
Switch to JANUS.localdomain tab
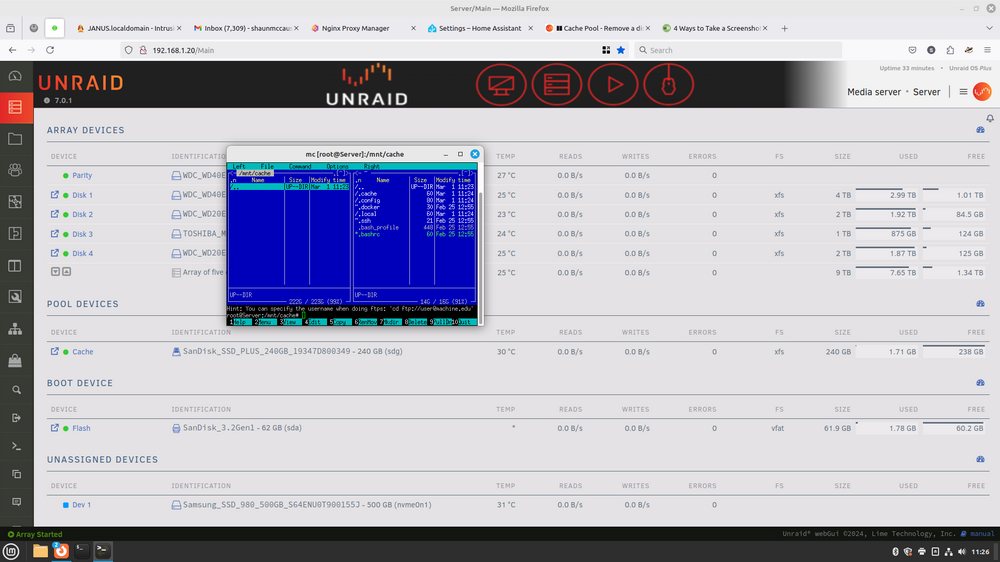click(x=129, y=28)
